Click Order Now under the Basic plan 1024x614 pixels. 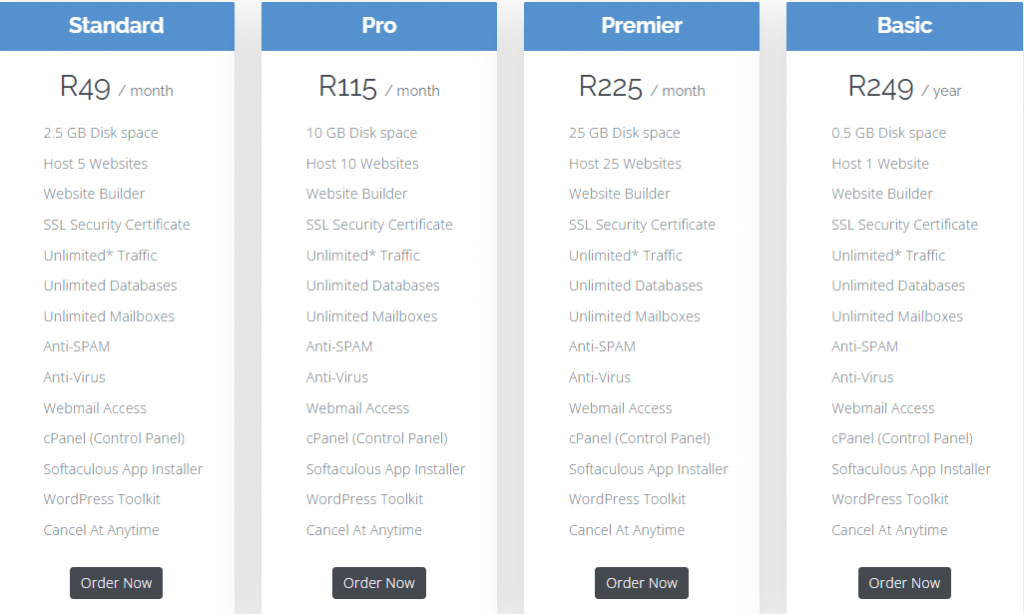(x=904, y=583)
